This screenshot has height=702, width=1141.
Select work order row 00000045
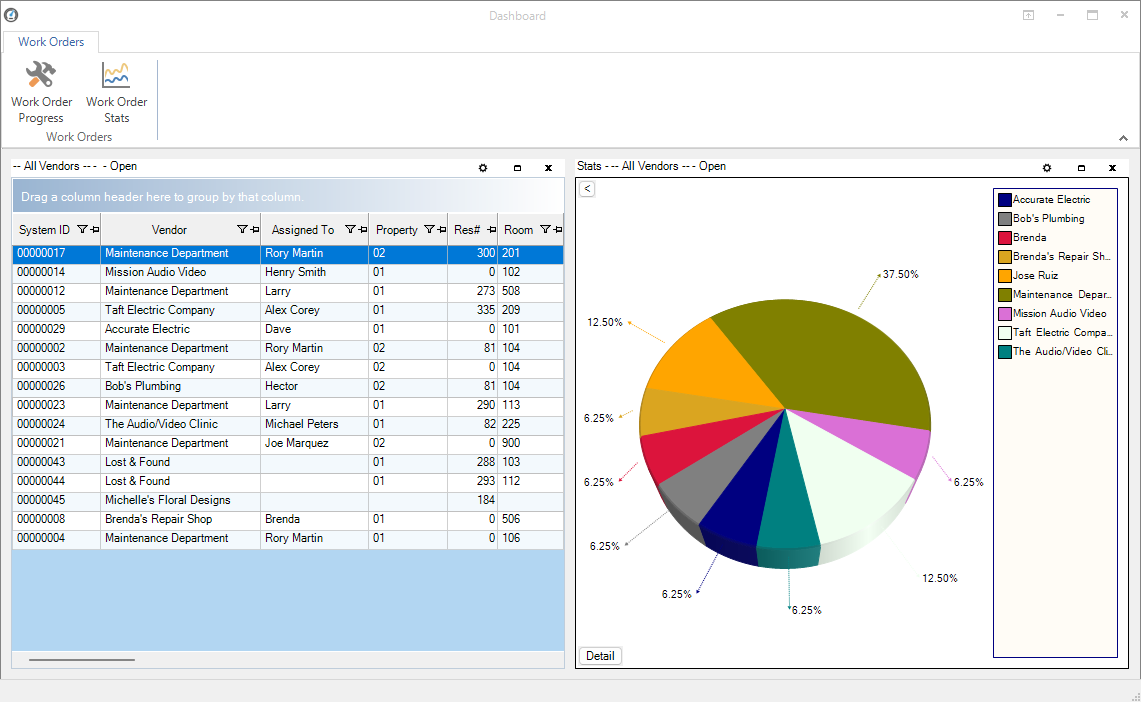[x=287, y=500]
